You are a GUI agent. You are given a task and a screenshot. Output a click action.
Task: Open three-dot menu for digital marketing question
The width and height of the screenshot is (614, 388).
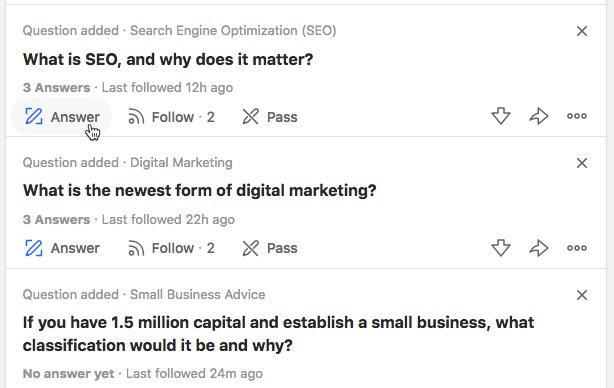click(577, 248)
